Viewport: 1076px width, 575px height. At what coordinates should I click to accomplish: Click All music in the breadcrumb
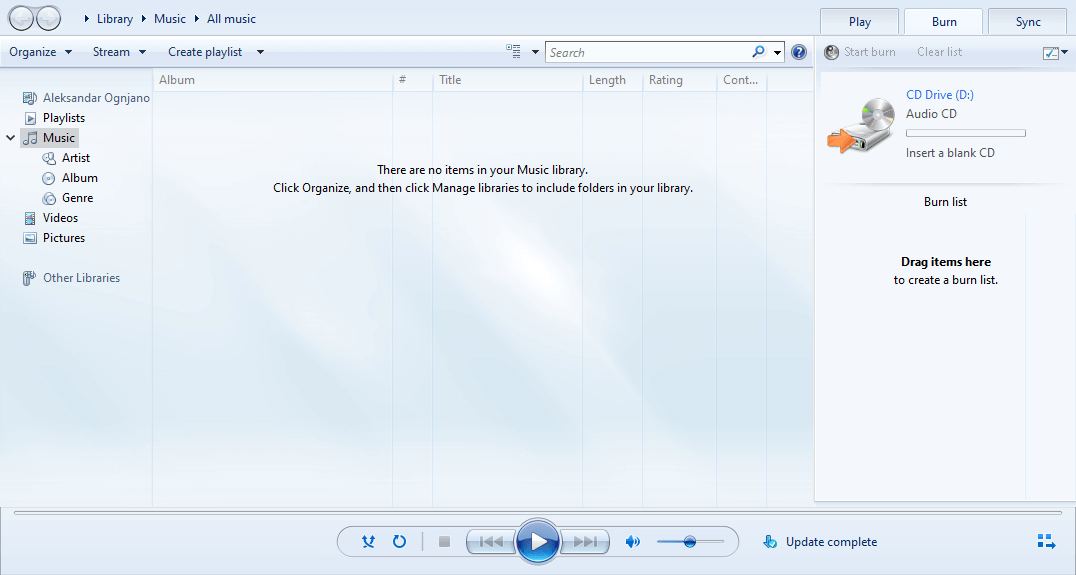click(x=231, y=19)
